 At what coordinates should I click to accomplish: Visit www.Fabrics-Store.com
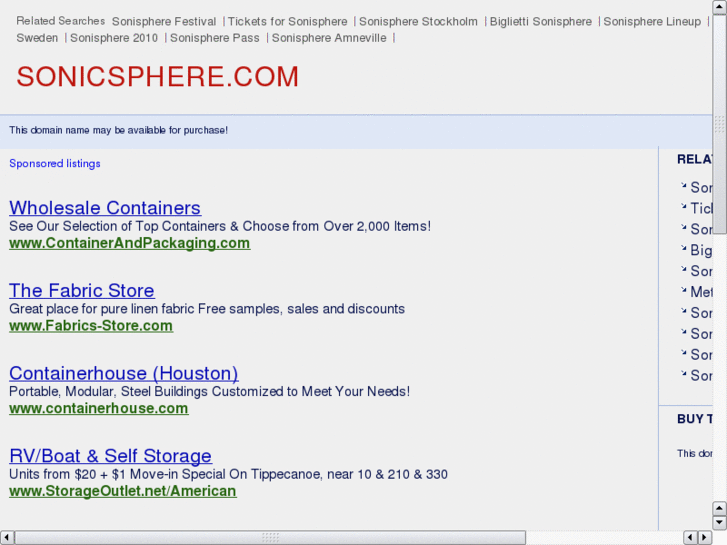pos(91,326)
